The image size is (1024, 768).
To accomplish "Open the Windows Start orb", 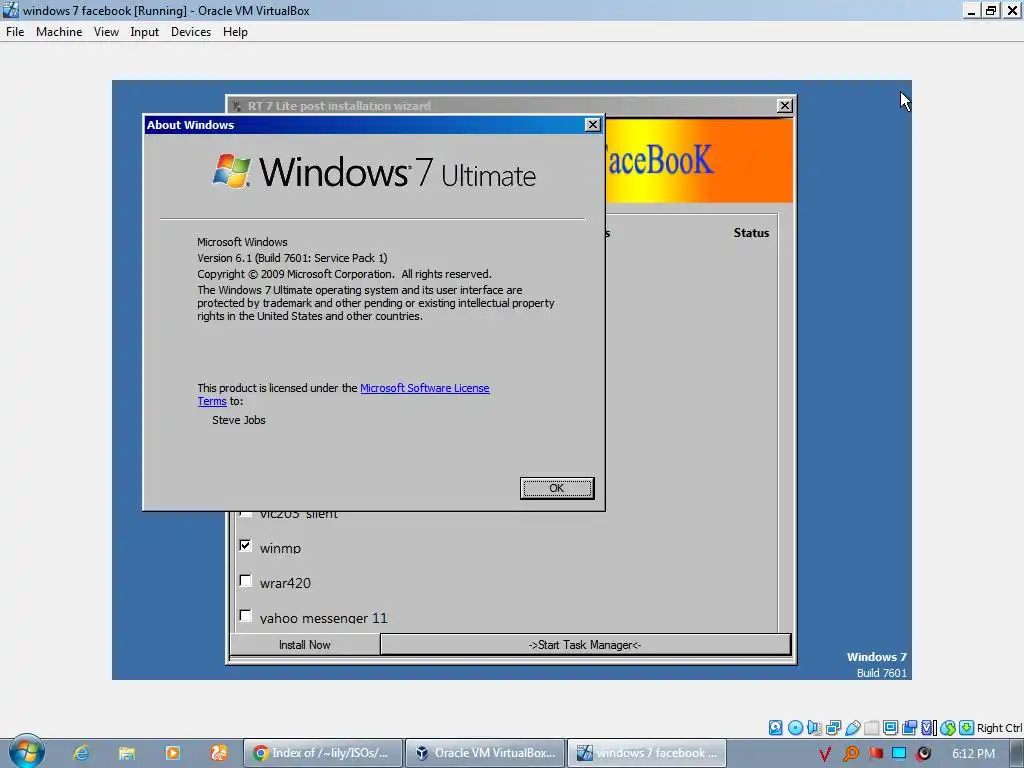I will click(27, 752).
